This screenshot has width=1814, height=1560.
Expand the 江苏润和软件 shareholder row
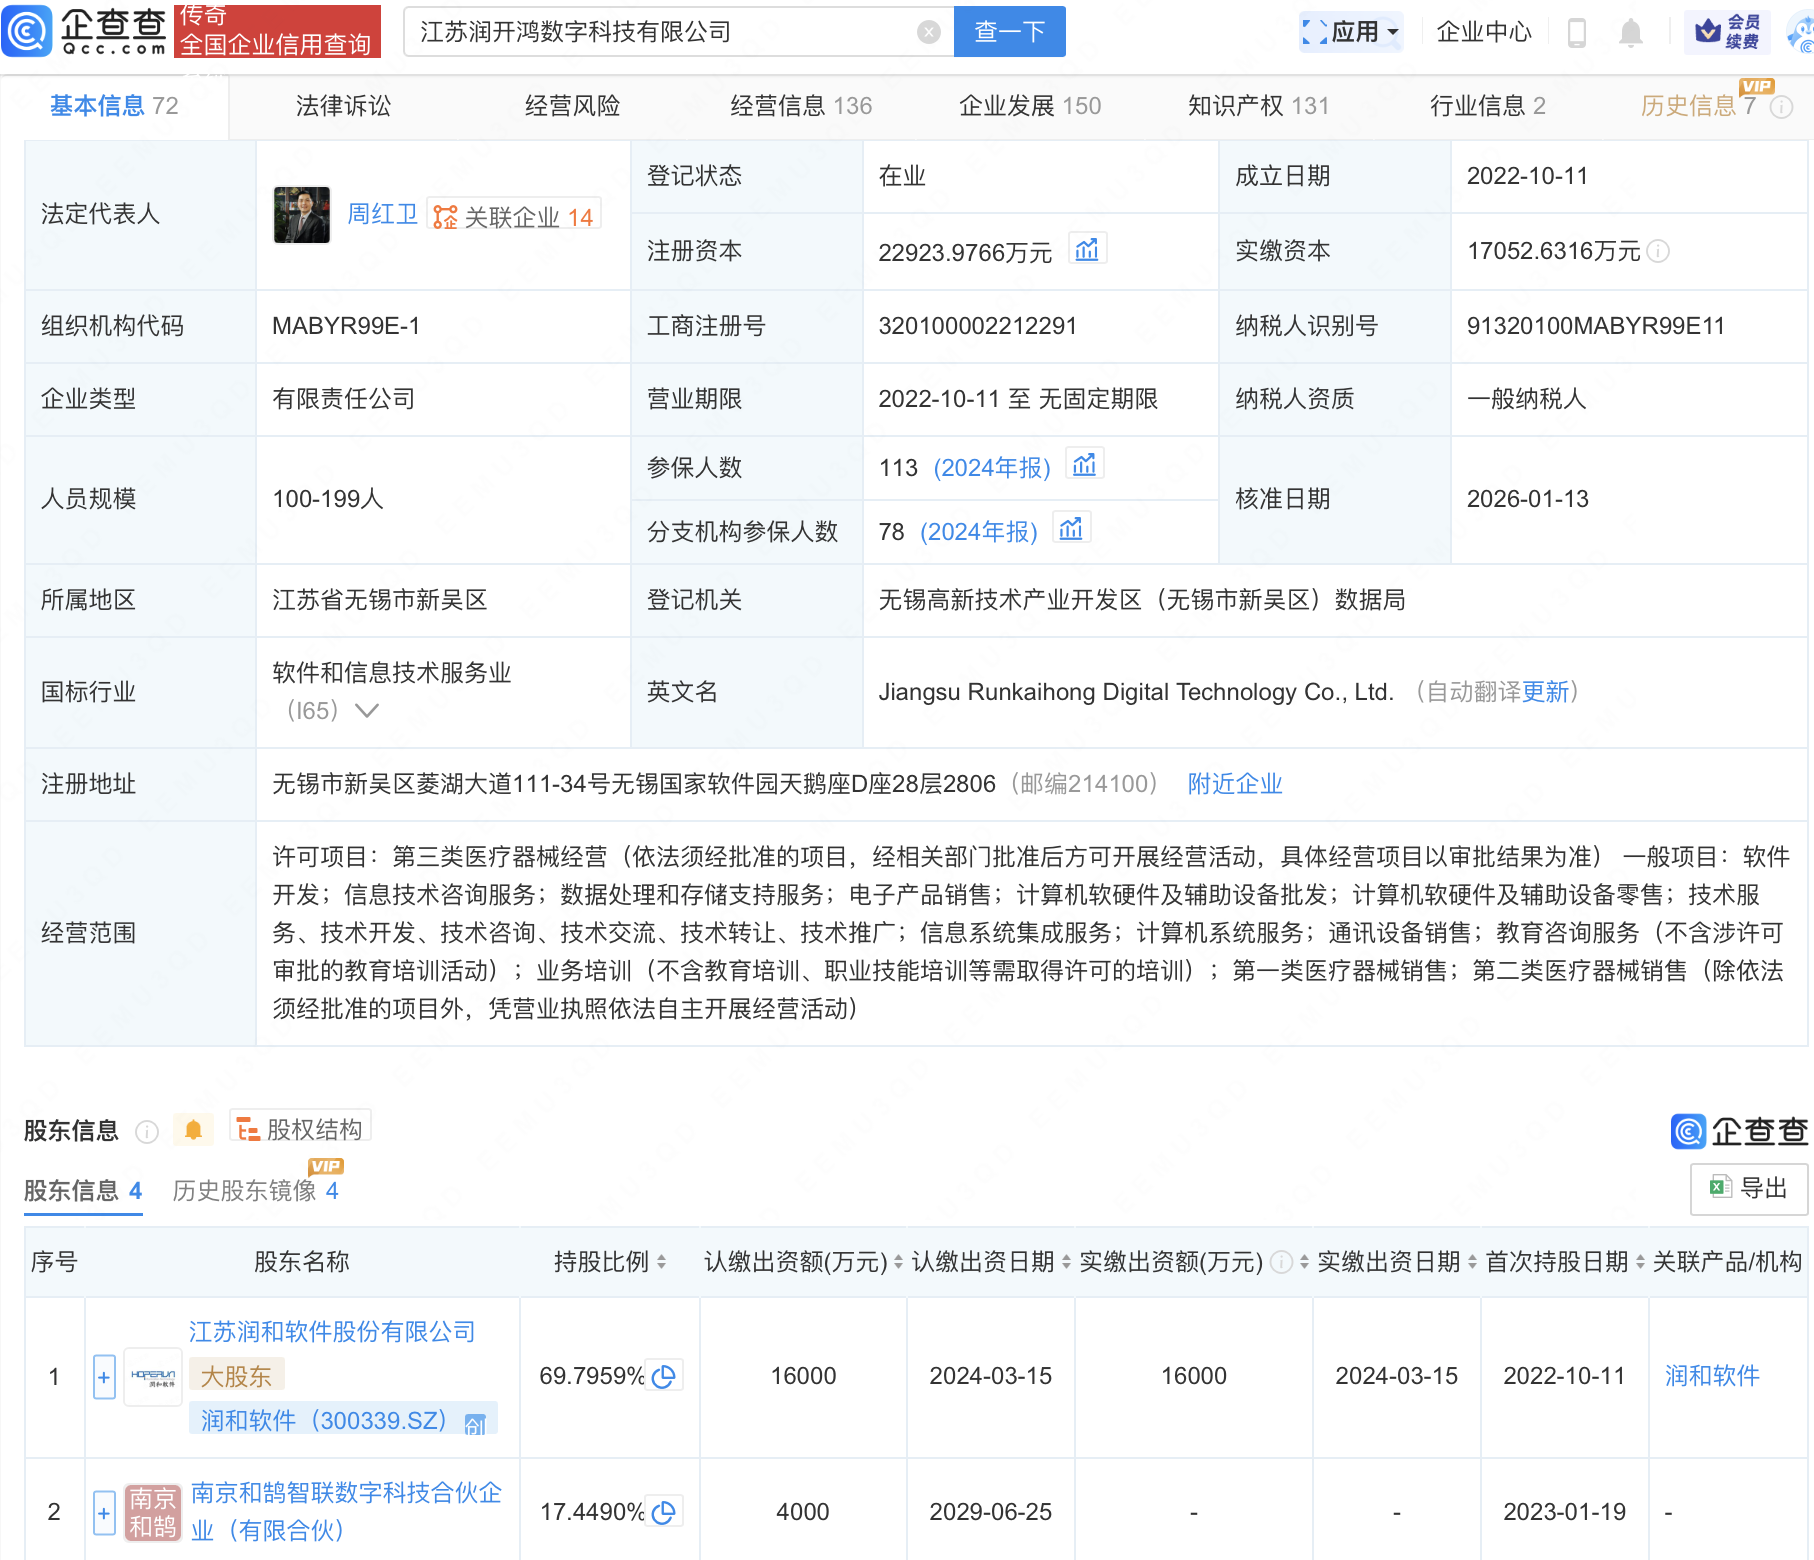(104, 1377)
